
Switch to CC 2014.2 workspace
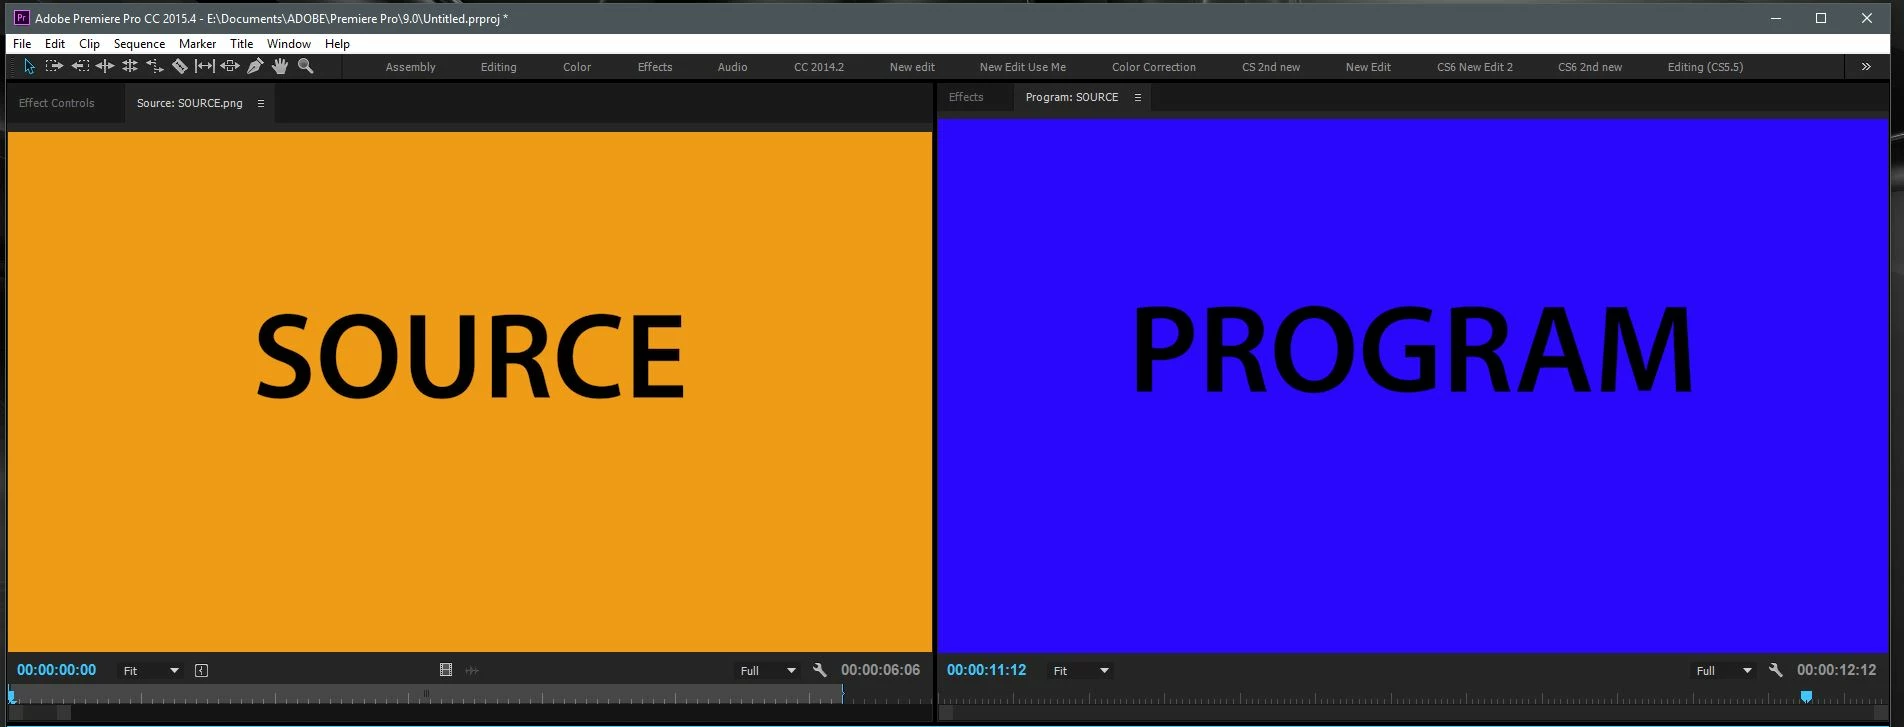pos(819,67)
